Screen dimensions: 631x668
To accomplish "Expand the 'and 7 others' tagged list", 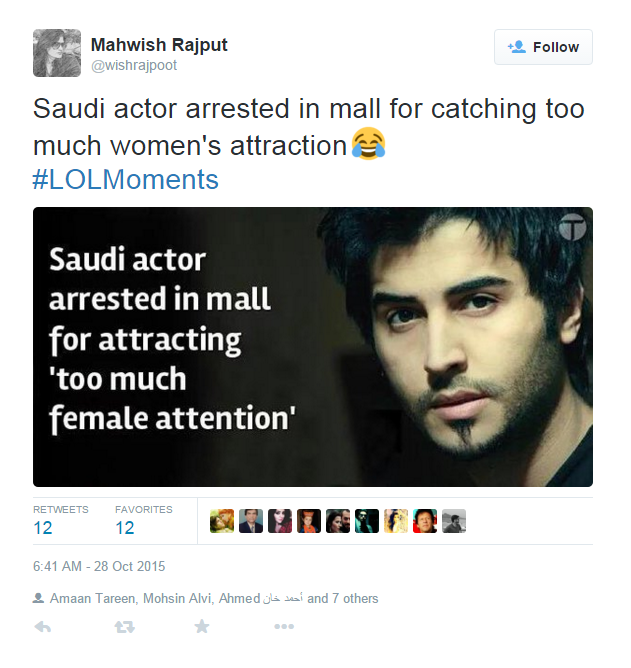I will [343, 599].
